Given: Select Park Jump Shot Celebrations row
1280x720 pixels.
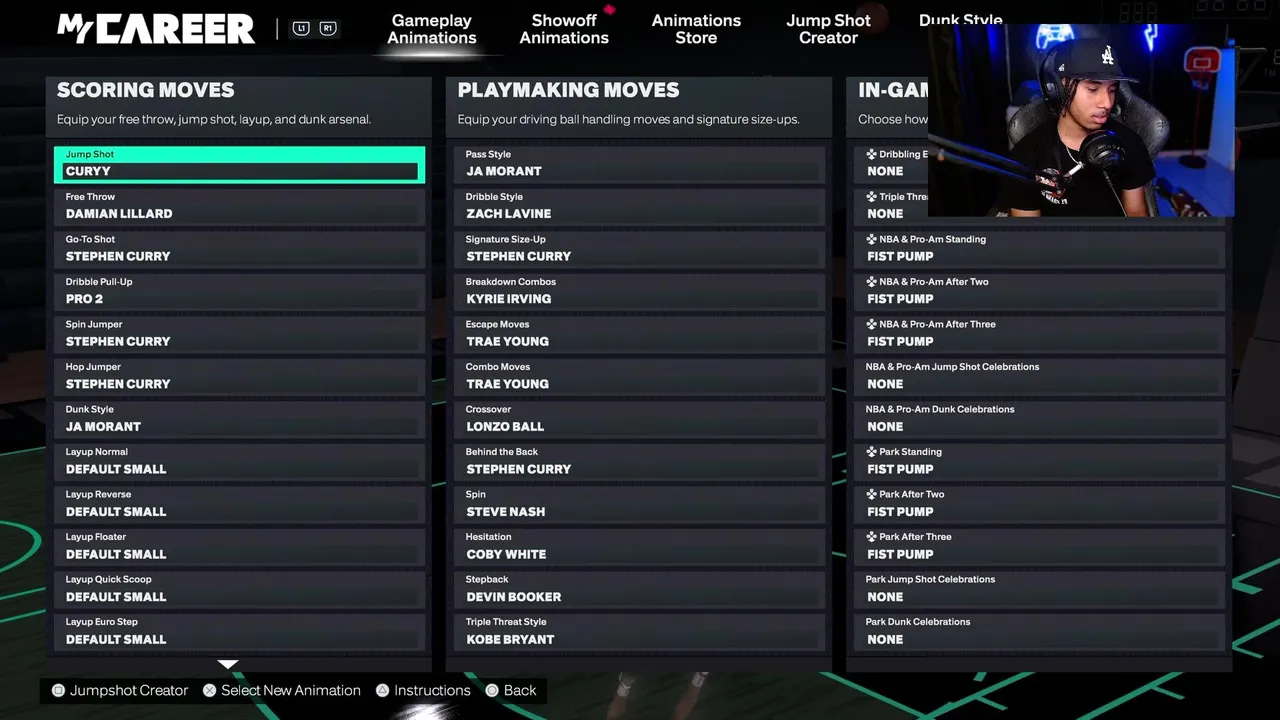Looking at the screenshot, I should [1040, 589].
